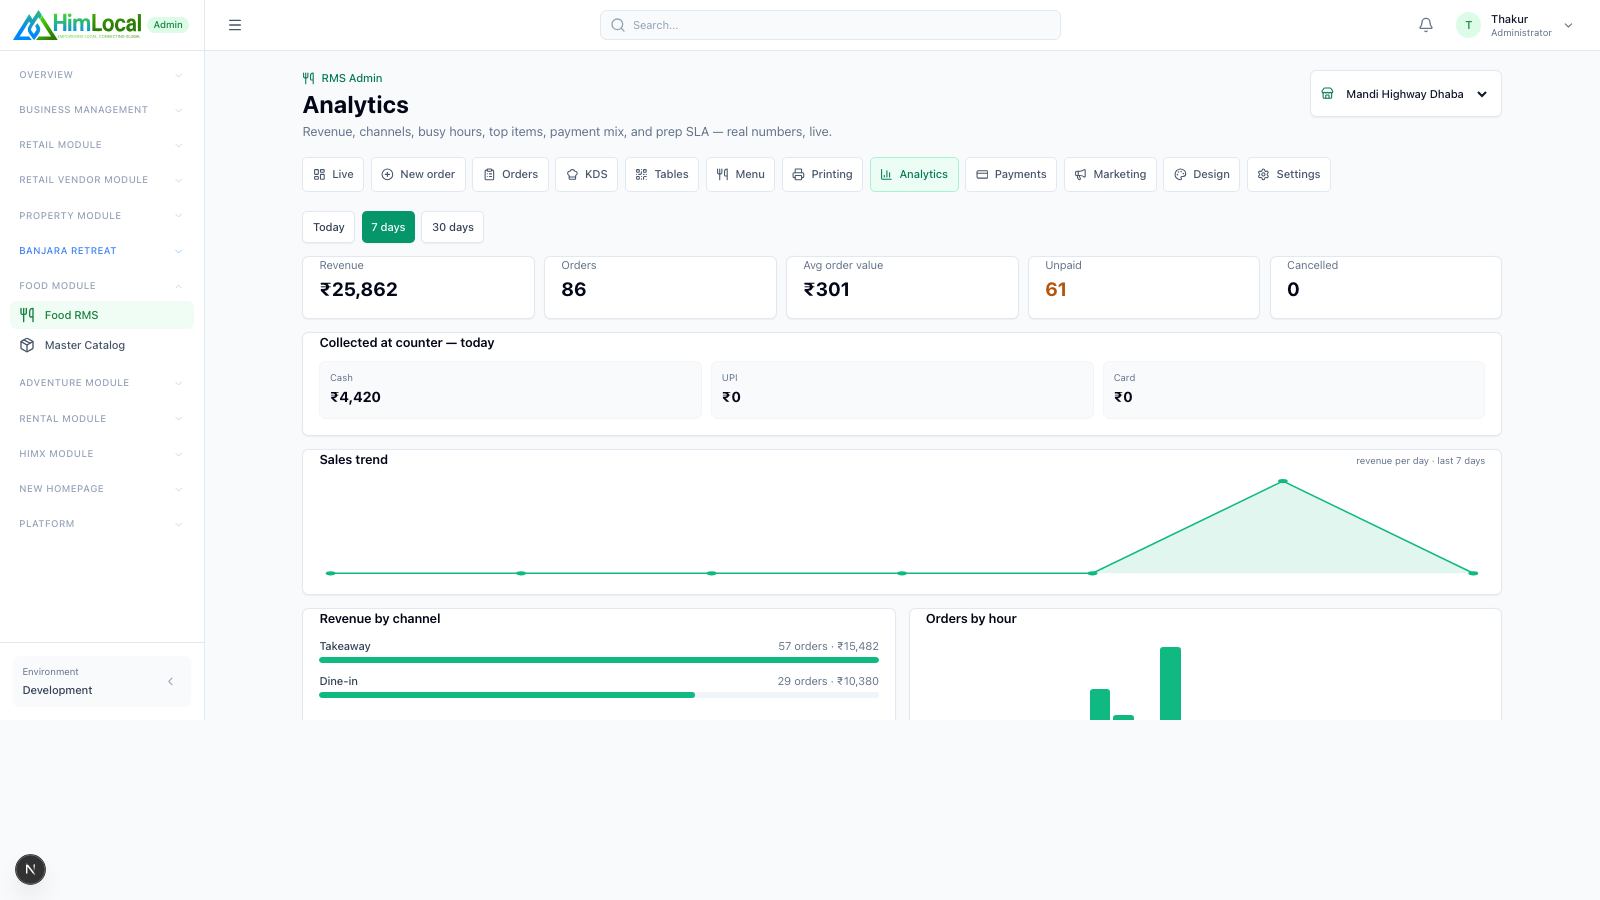
Task: Open the KDS tab
Action: click(587, 174)
